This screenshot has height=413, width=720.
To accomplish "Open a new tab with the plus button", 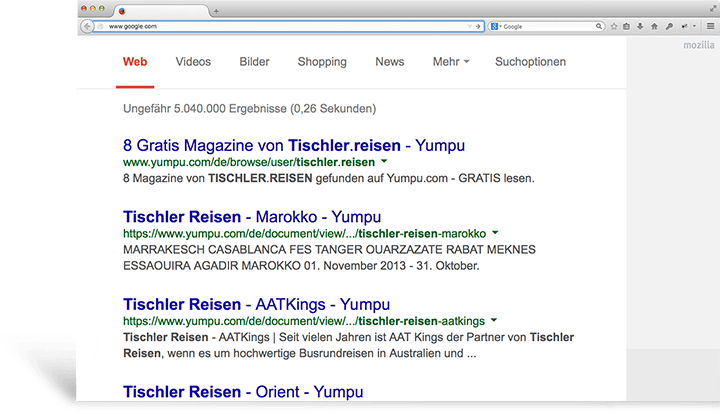I will click(x=216, y=11).
